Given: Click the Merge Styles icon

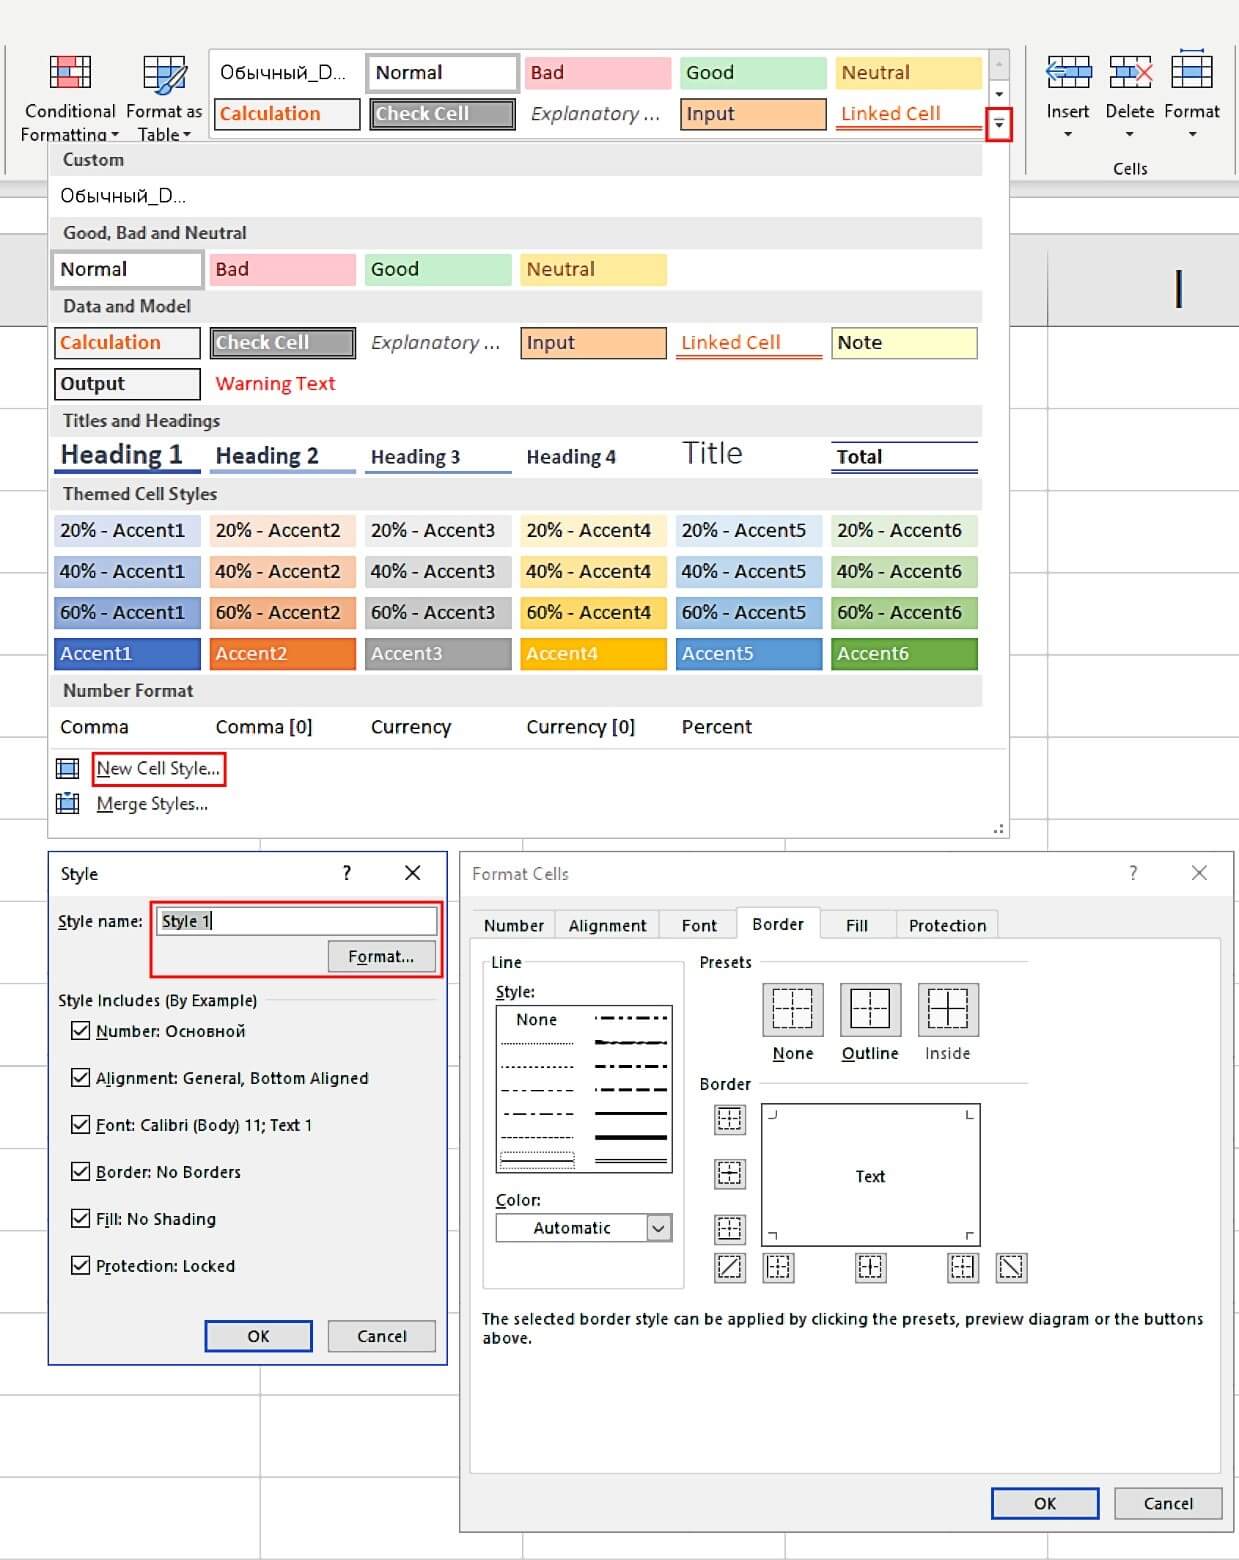Looking at the screenshot, I should [x=67, y=803].
